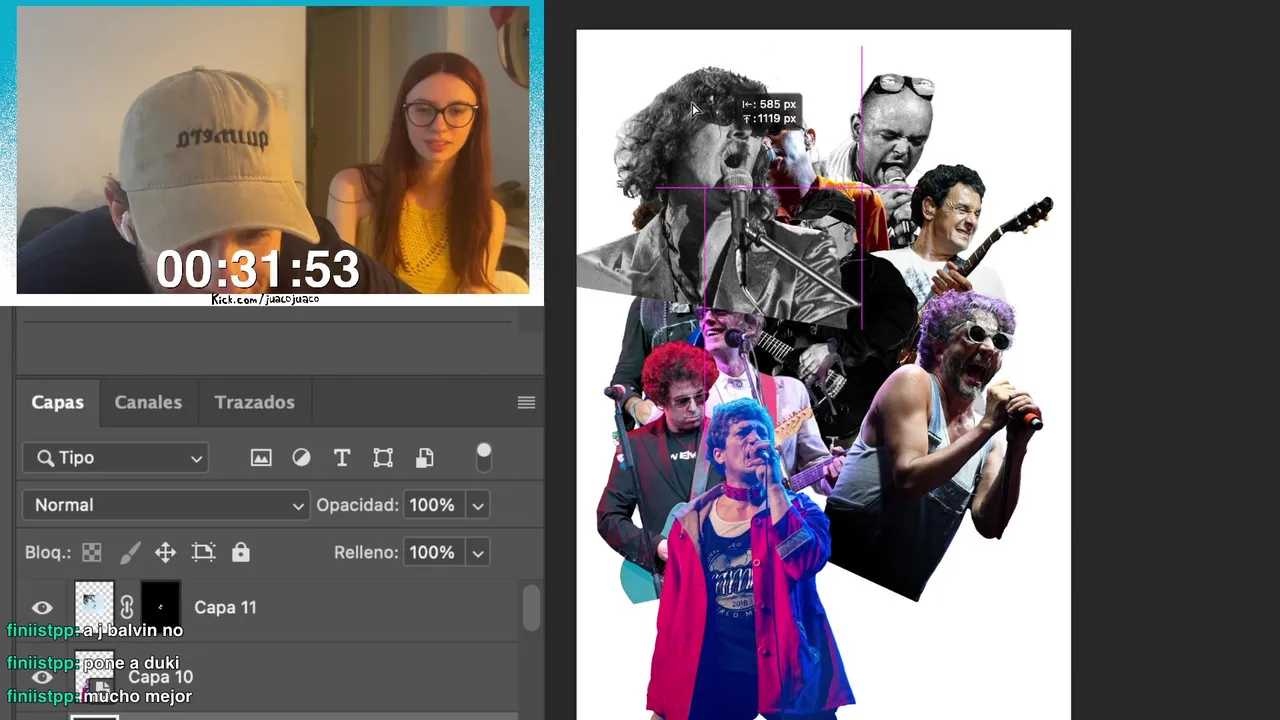Viewport: 1280px width, 720px height.
Task: Lock position move icon
Action: coord(165,552)
